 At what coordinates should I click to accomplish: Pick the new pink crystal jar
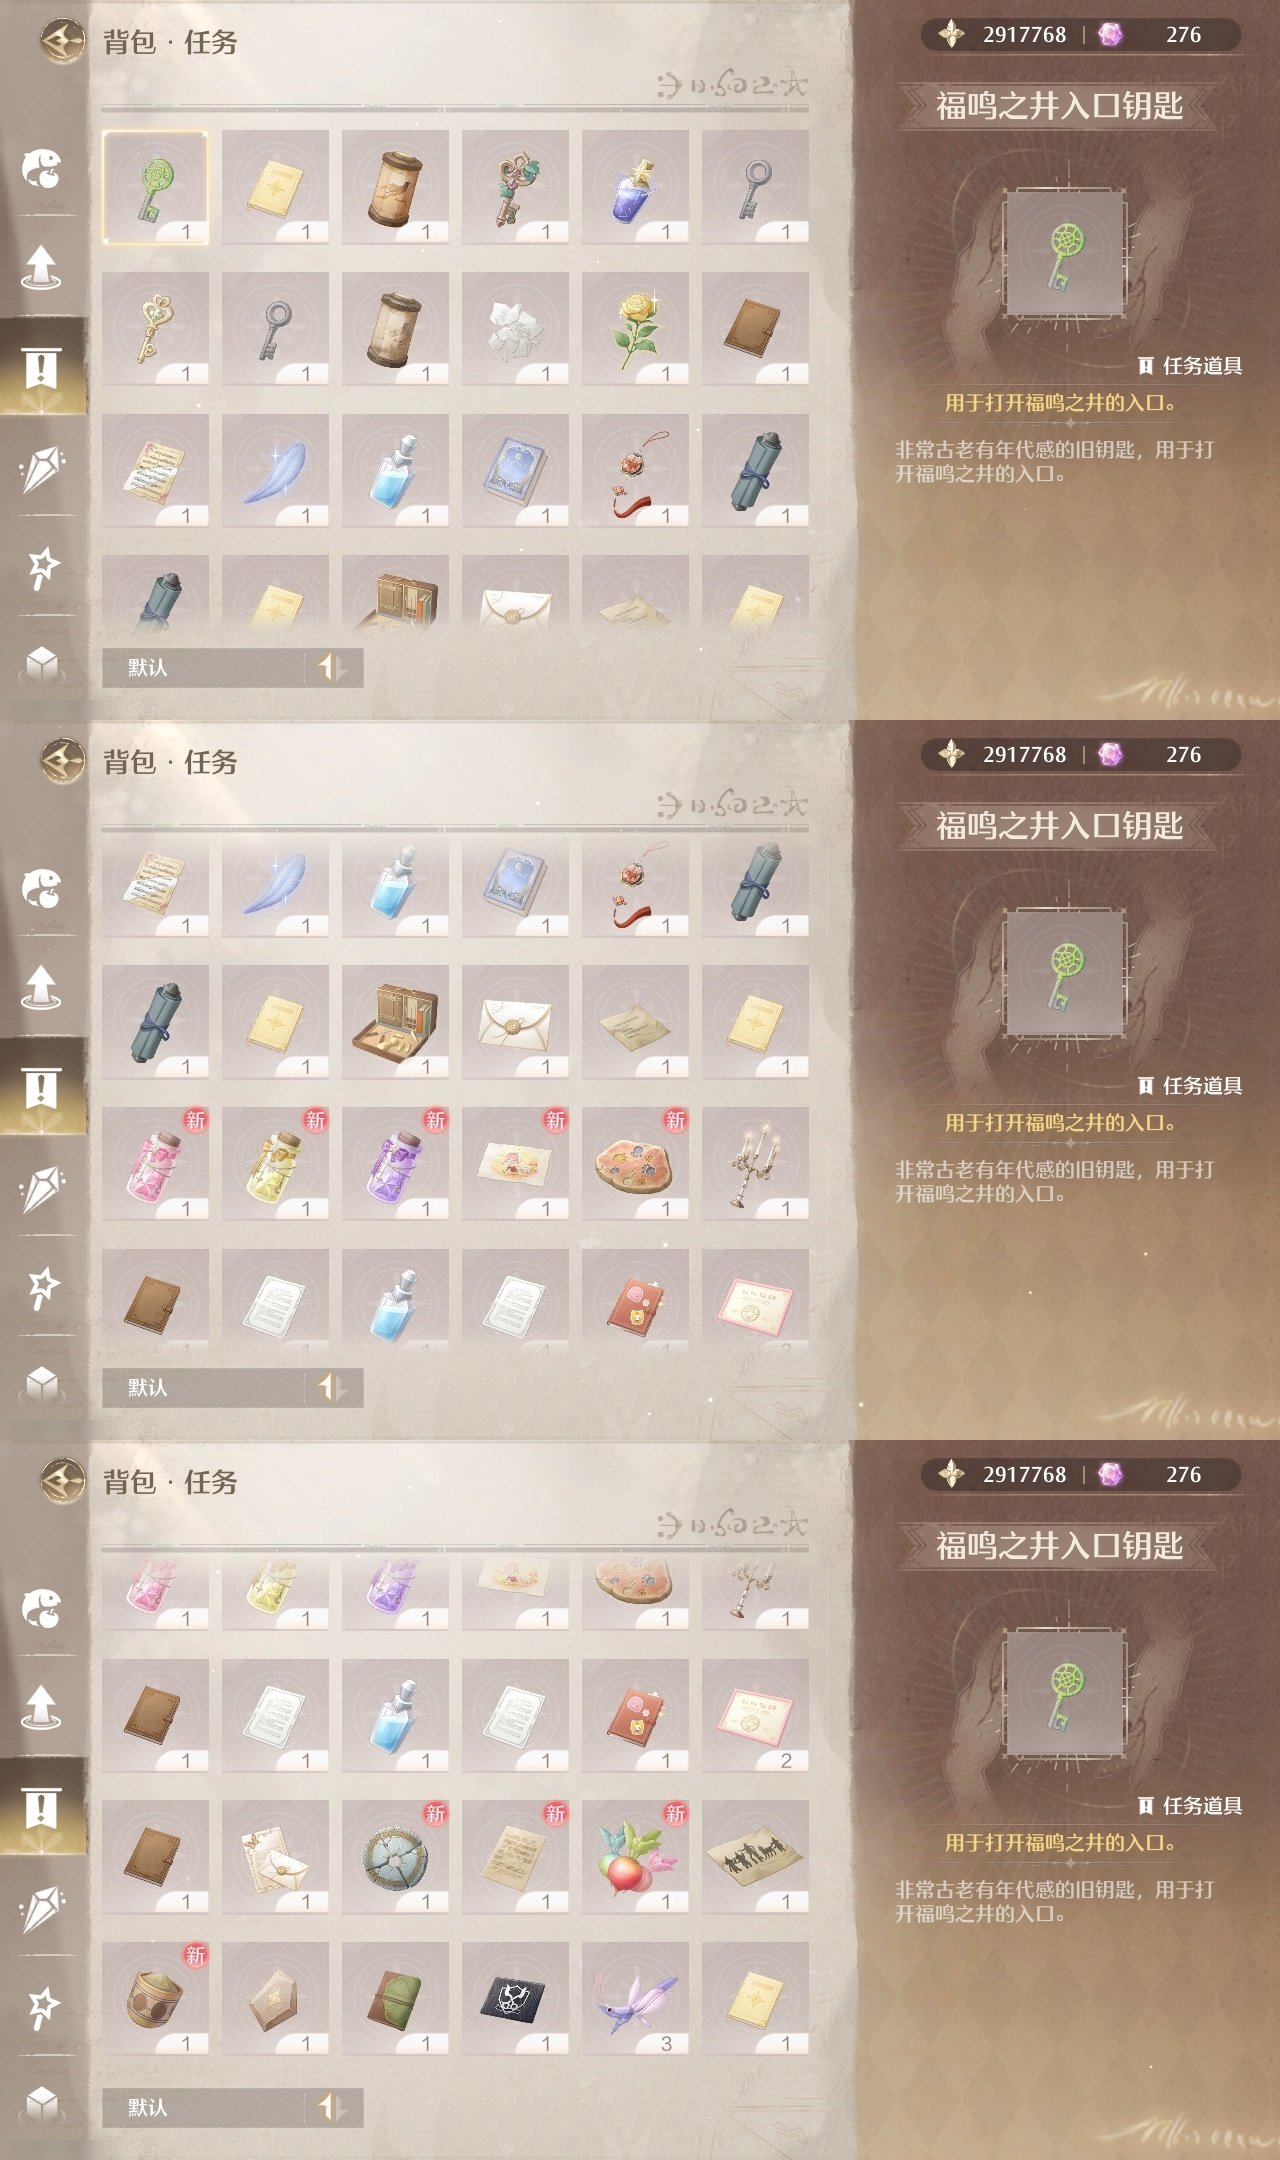[155, 1164]
